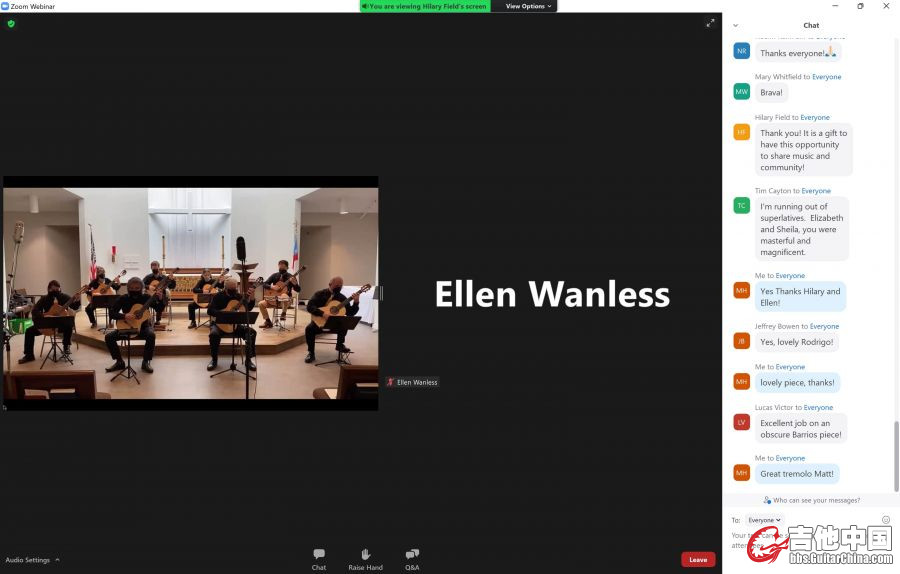The height and width of the screenshot is (574, 900).
Task: Click the Raise Hand icon
Action: click(365, 555)
